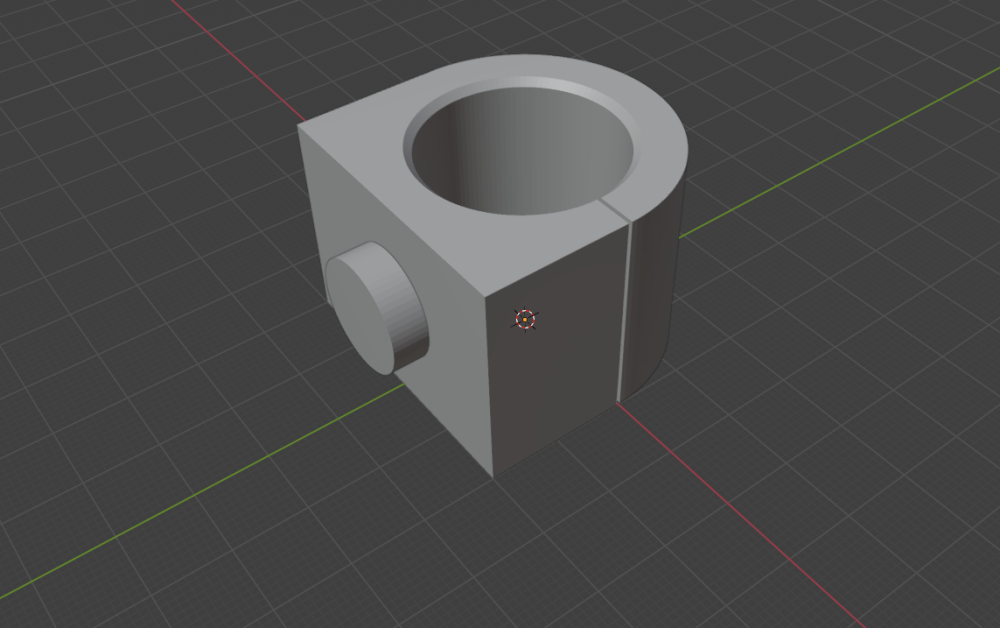Click the vertical slit on the front face
The height and width of the screenshot is (628, 1000).
point(625,310)
